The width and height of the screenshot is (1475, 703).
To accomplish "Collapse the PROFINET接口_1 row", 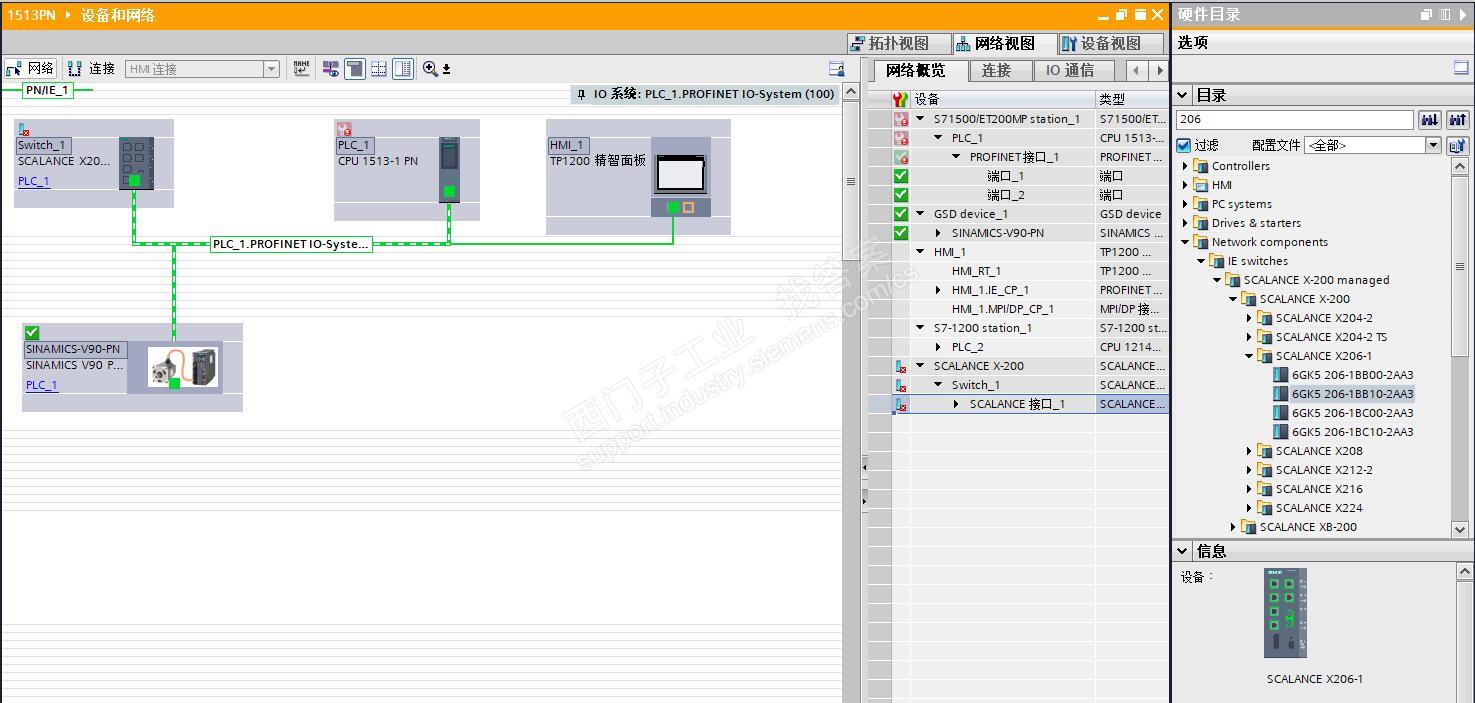I will click(956, 157).
